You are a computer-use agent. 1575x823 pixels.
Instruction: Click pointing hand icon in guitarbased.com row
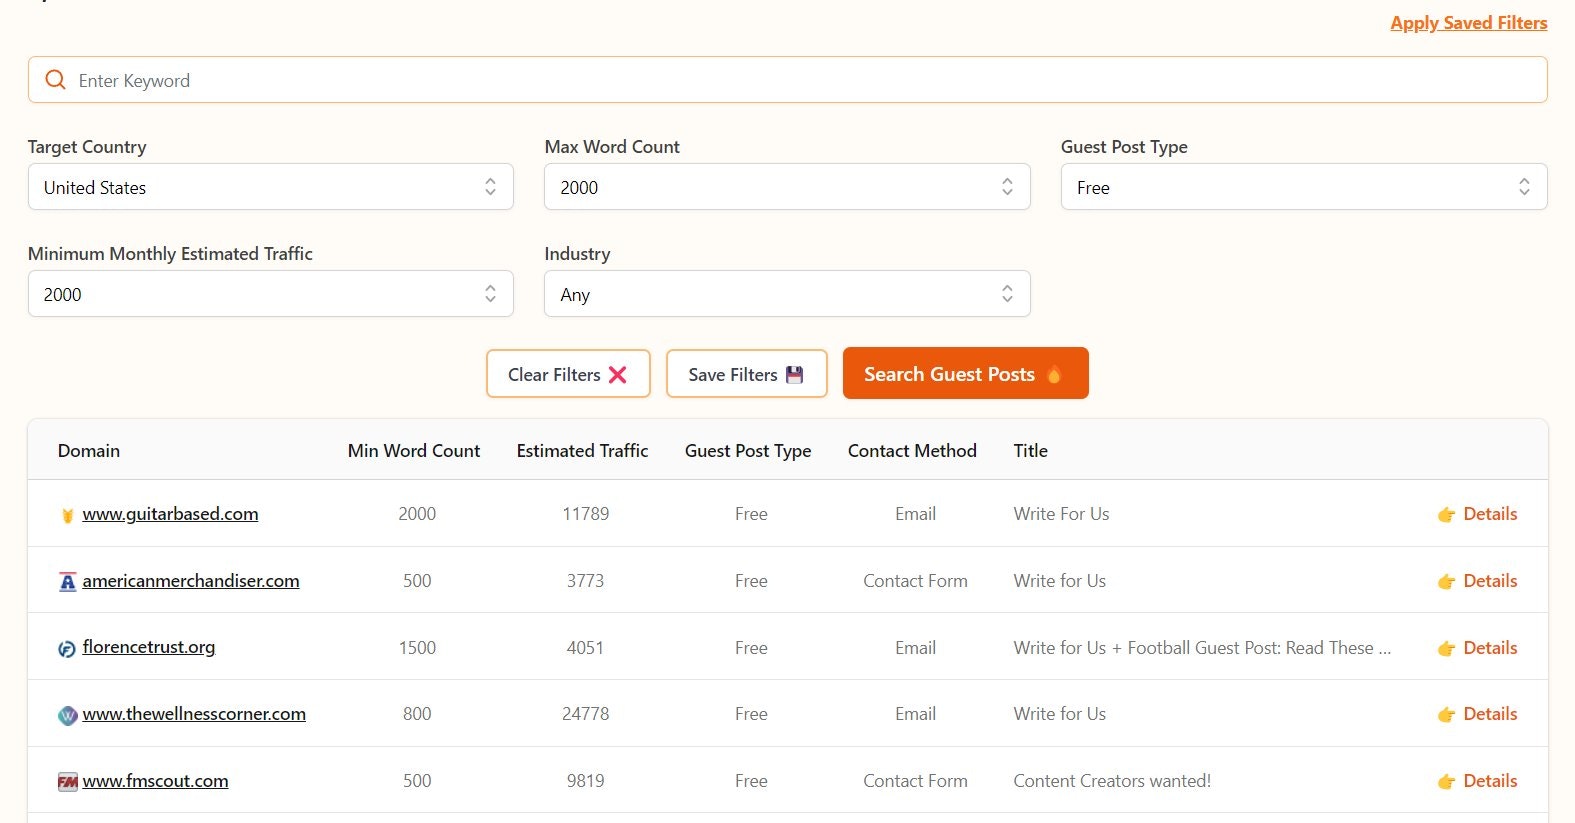coord(1446,514)
